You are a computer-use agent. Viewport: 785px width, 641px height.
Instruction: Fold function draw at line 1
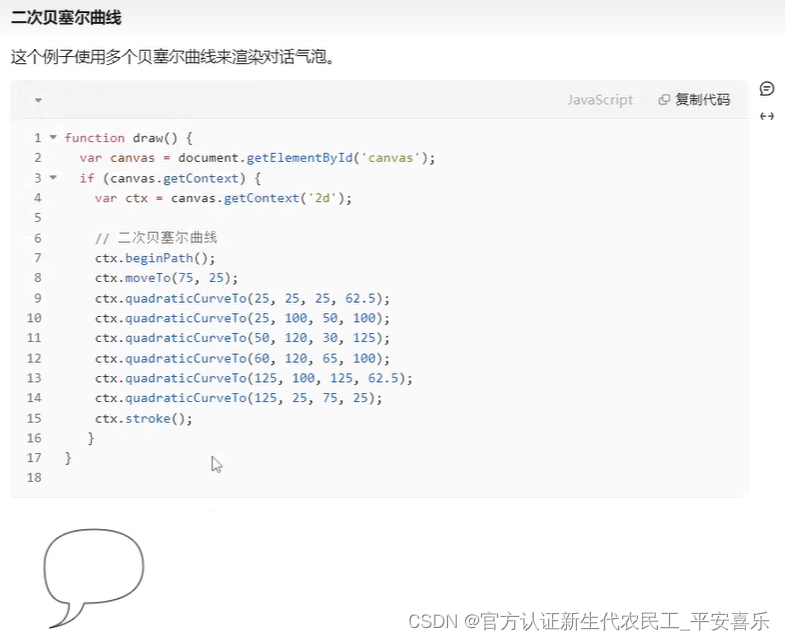pos(53,137)
